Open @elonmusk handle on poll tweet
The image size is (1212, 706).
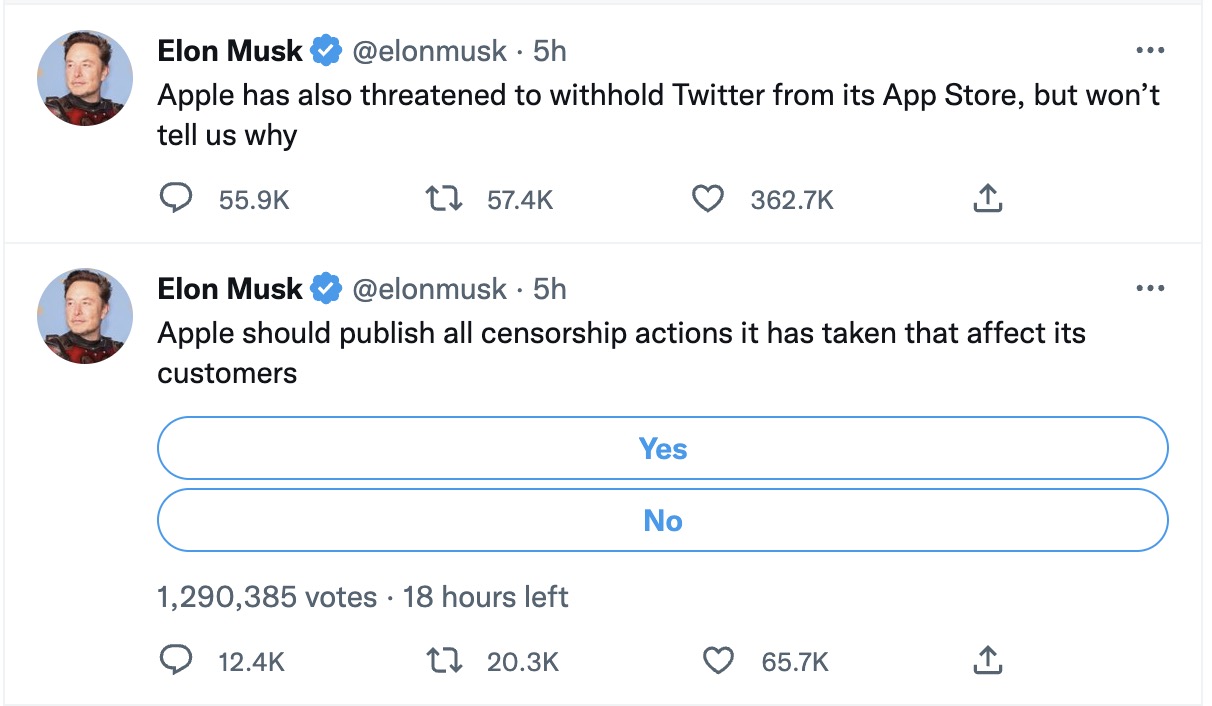tap(429, 289)
